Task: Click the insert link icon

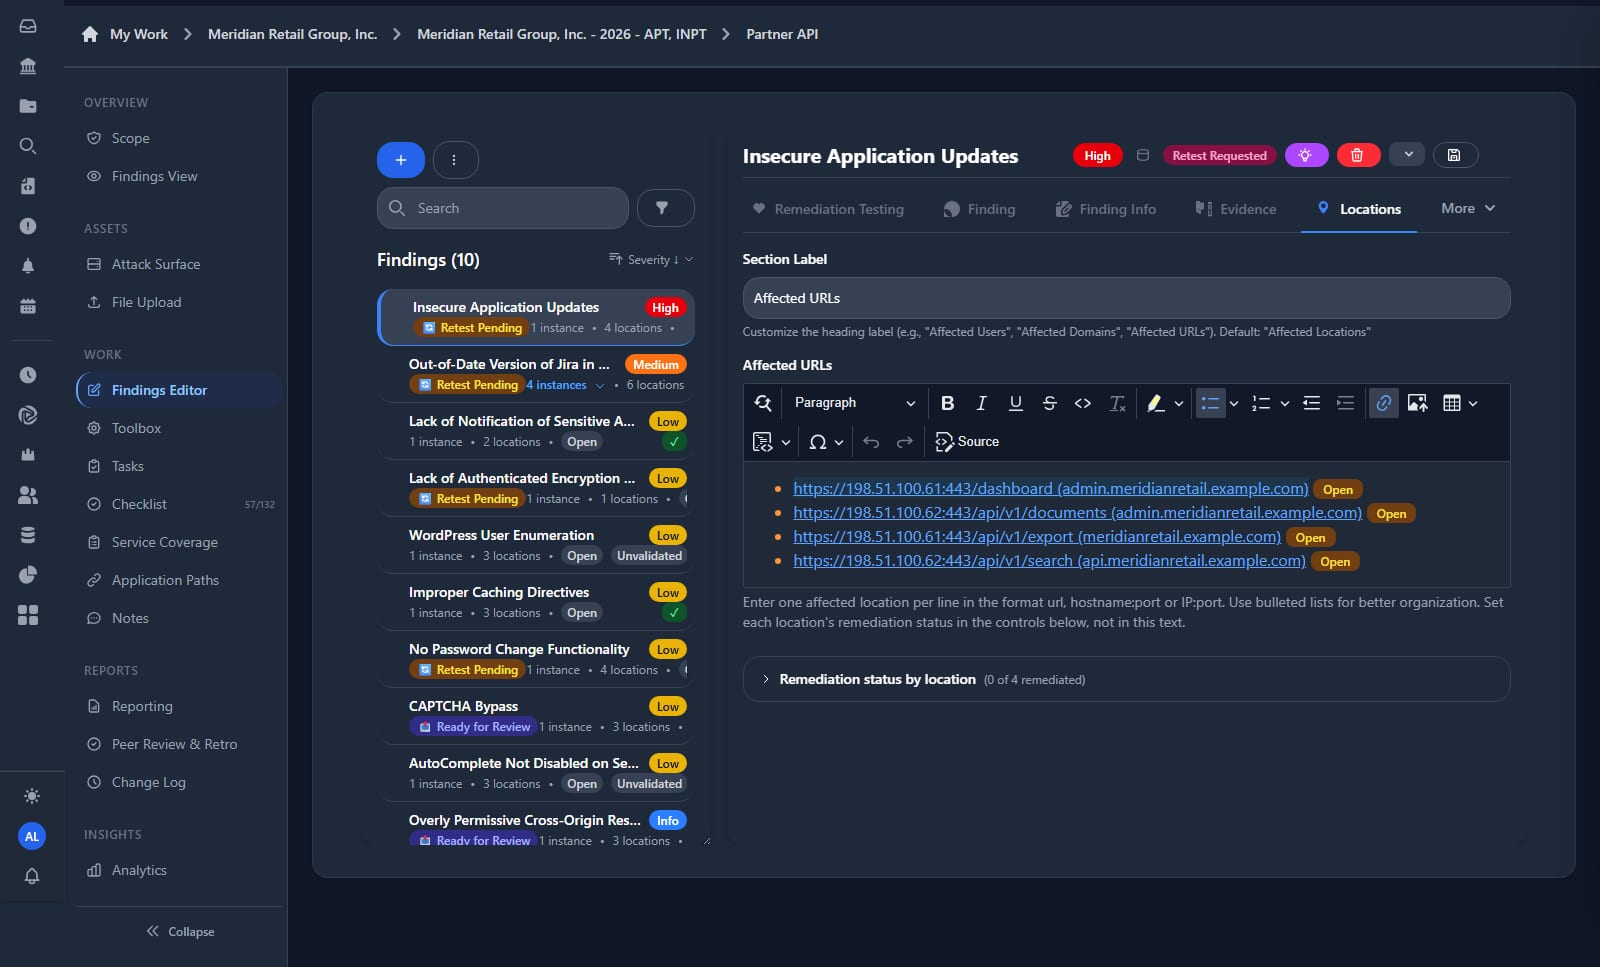Action: [1384, 403]
